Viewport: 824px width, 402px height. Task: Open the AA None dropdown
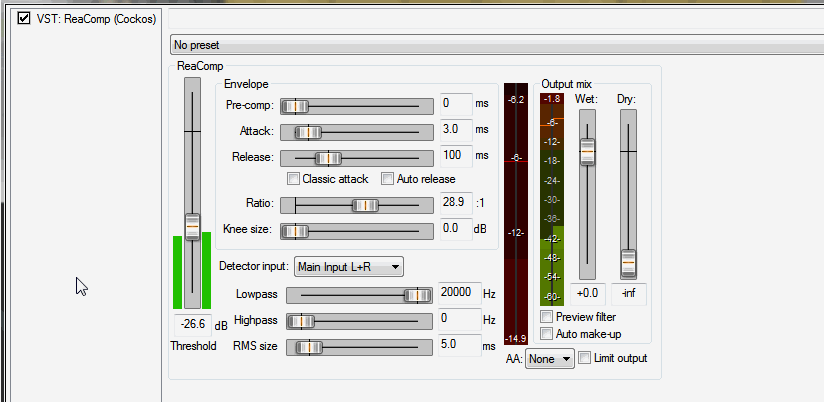550,359
